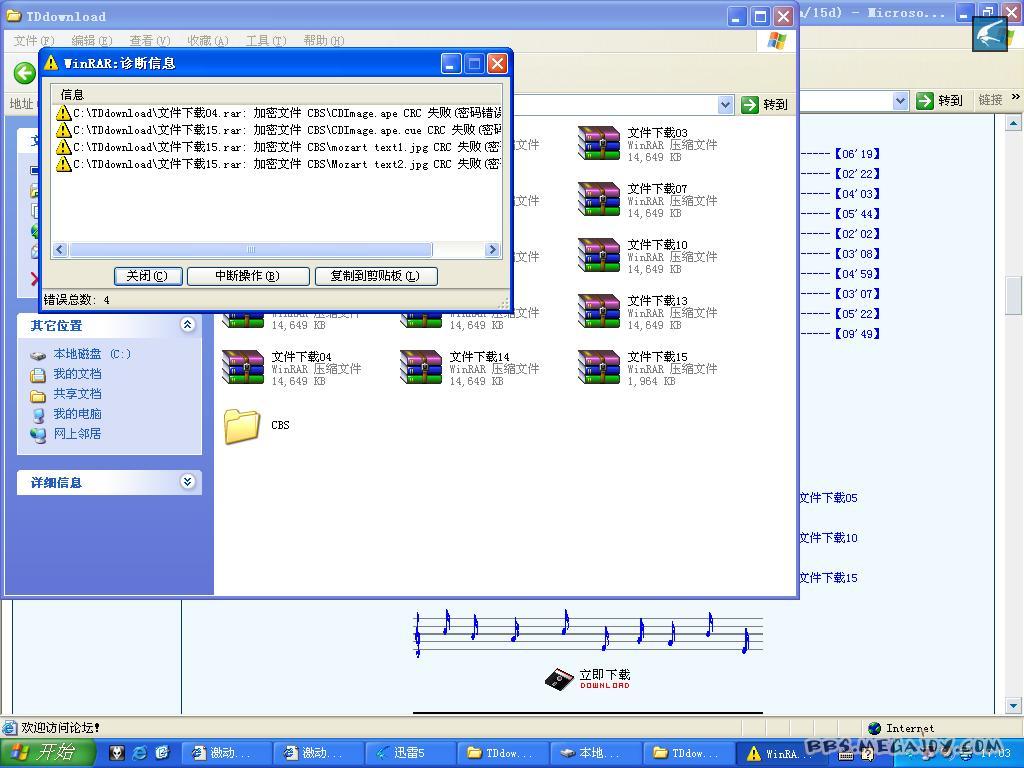Expand the 详细信息 panel
The image size is (1024, 768).
coord(187,482)
